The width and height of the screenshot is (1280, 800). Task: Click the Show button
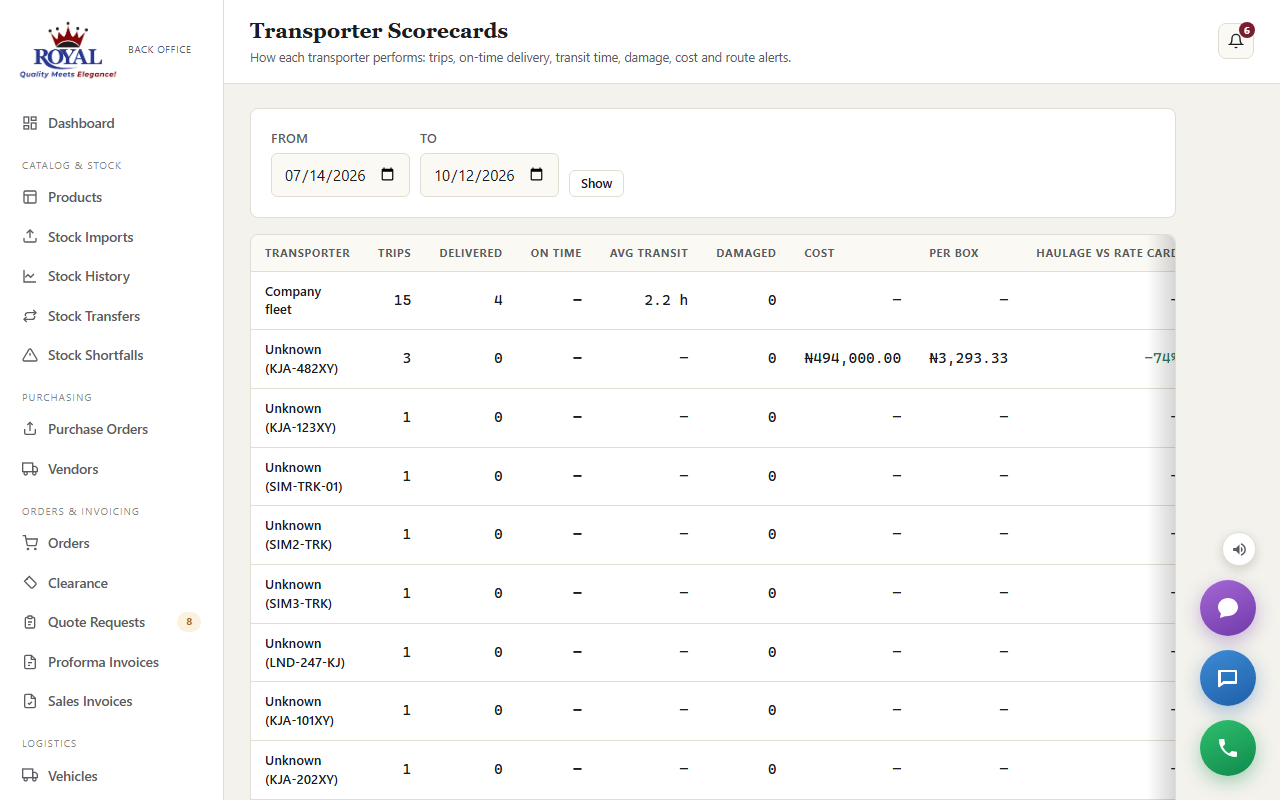pyautogui.click(x=596, y=183)
